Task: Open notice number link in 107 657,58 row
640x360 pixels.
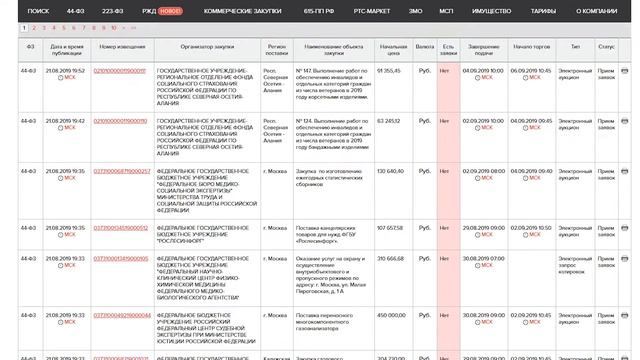Action: (x=121, y=228)
